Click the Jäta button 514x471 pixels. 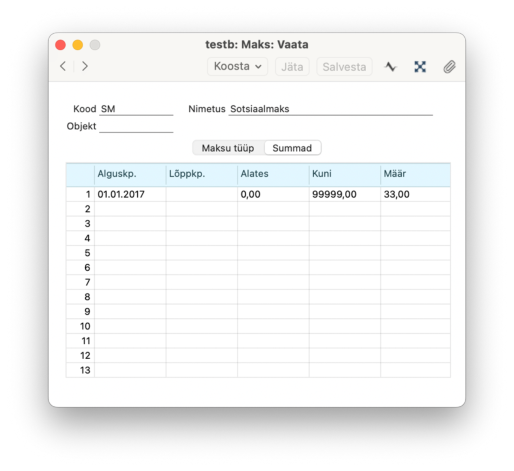point(292,67)
